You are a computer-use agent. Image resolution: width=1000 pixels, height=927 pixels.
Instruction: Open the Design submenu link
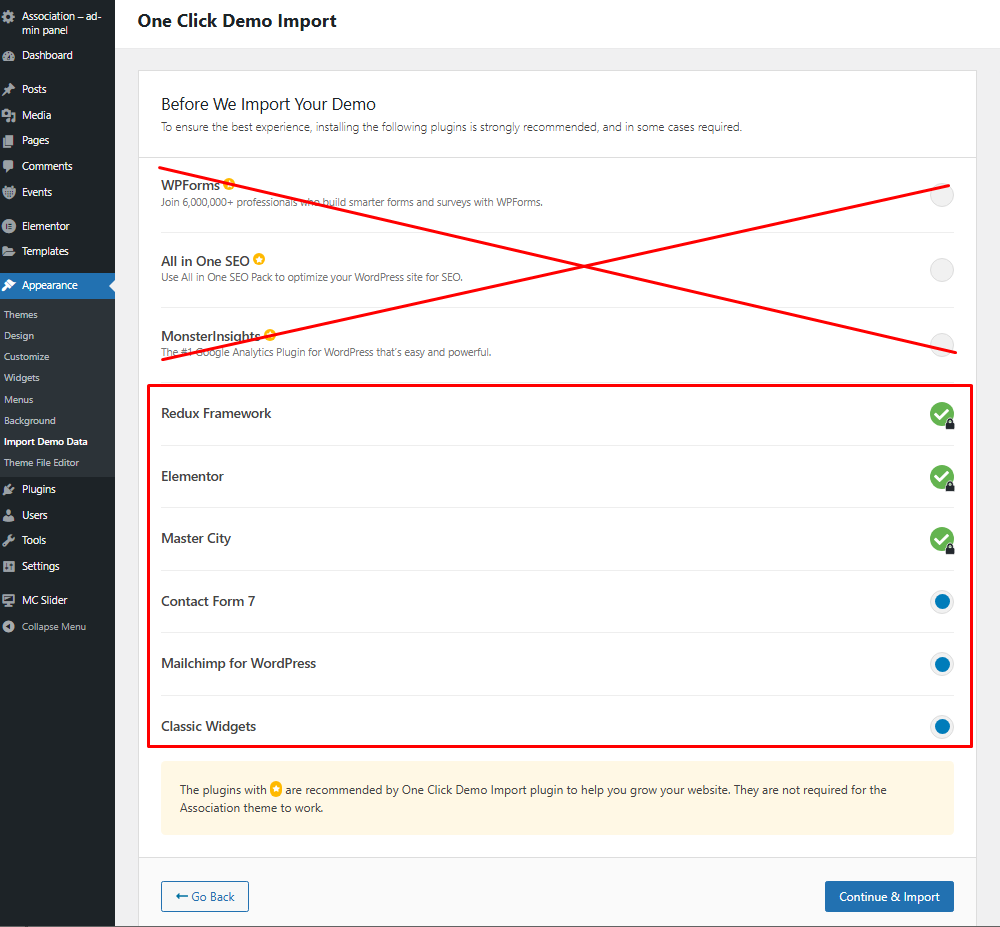(19, 336)
